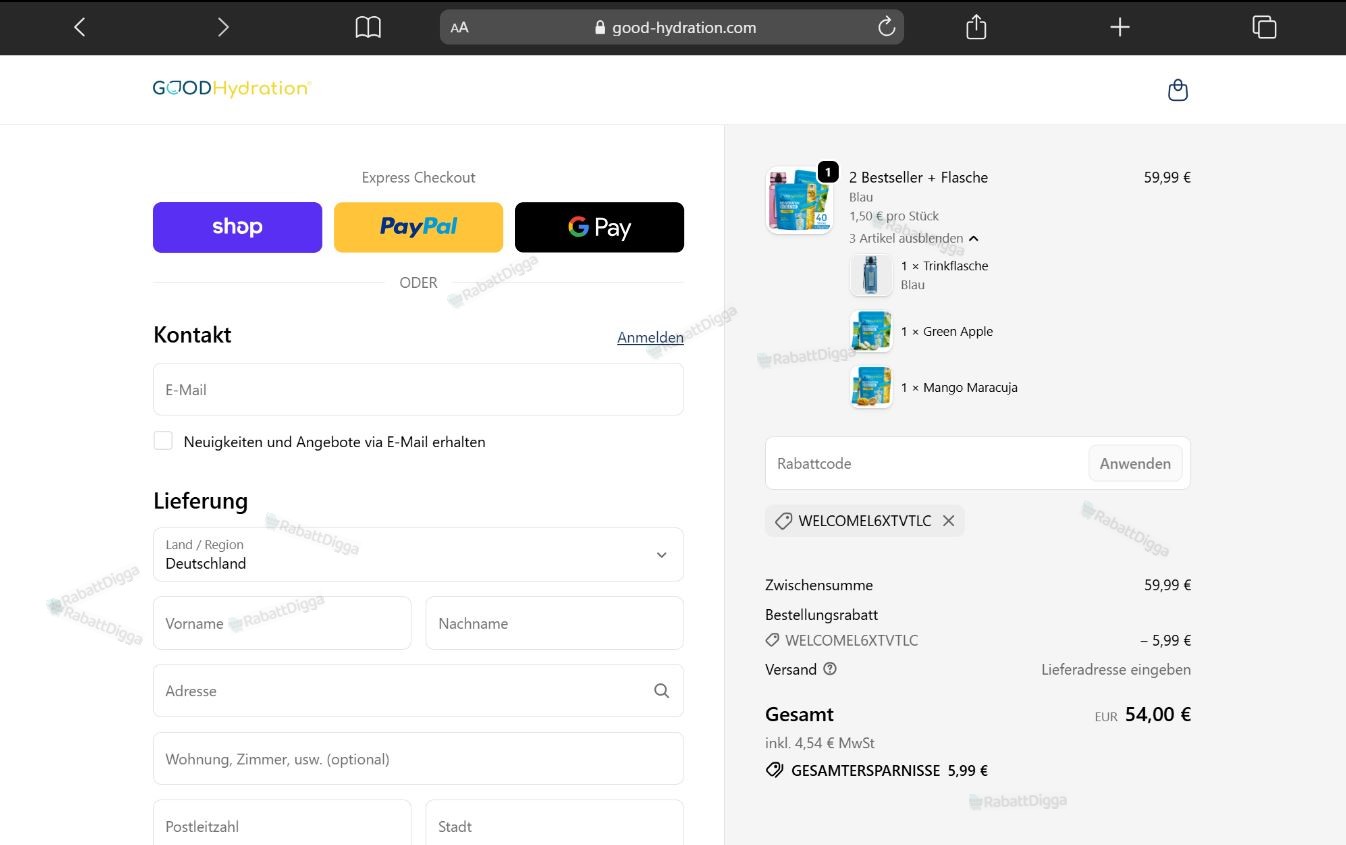The height and width of the screenshot is (845, 1346).
Task: Click the 1,50 € pro Stück text
Action: (x=894, y=216)
